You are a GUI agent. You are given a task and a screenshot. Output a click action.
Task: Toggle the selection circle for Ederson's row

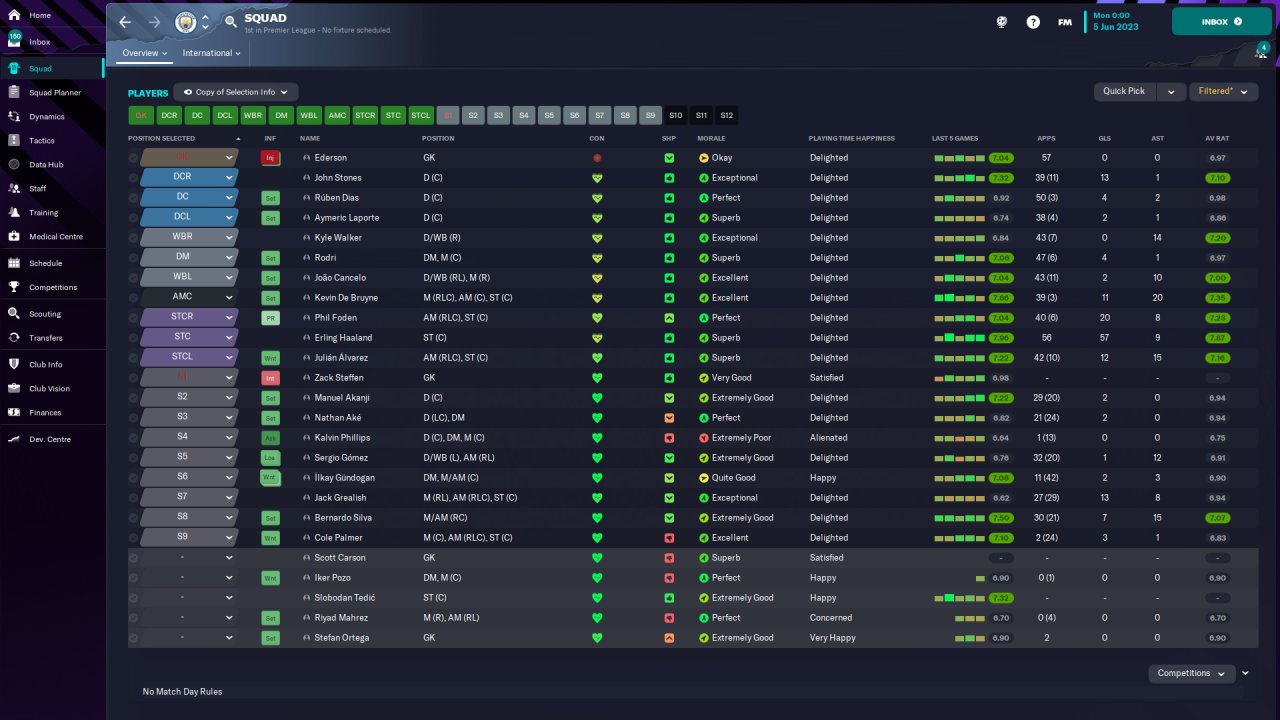pos(134,157)
